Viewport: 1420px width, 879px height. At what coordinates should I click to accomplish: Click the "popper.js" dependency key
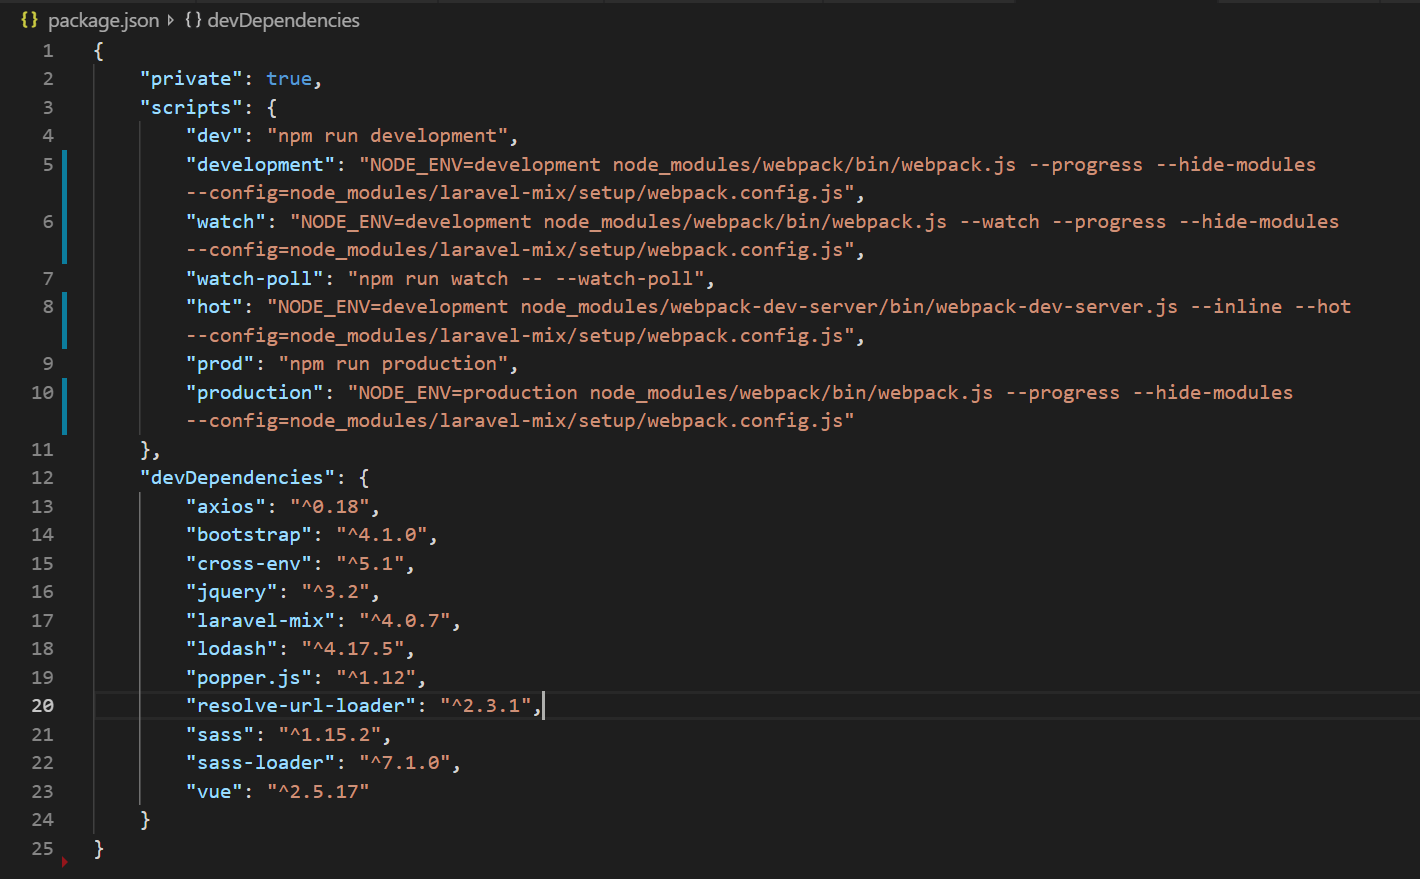249,677
